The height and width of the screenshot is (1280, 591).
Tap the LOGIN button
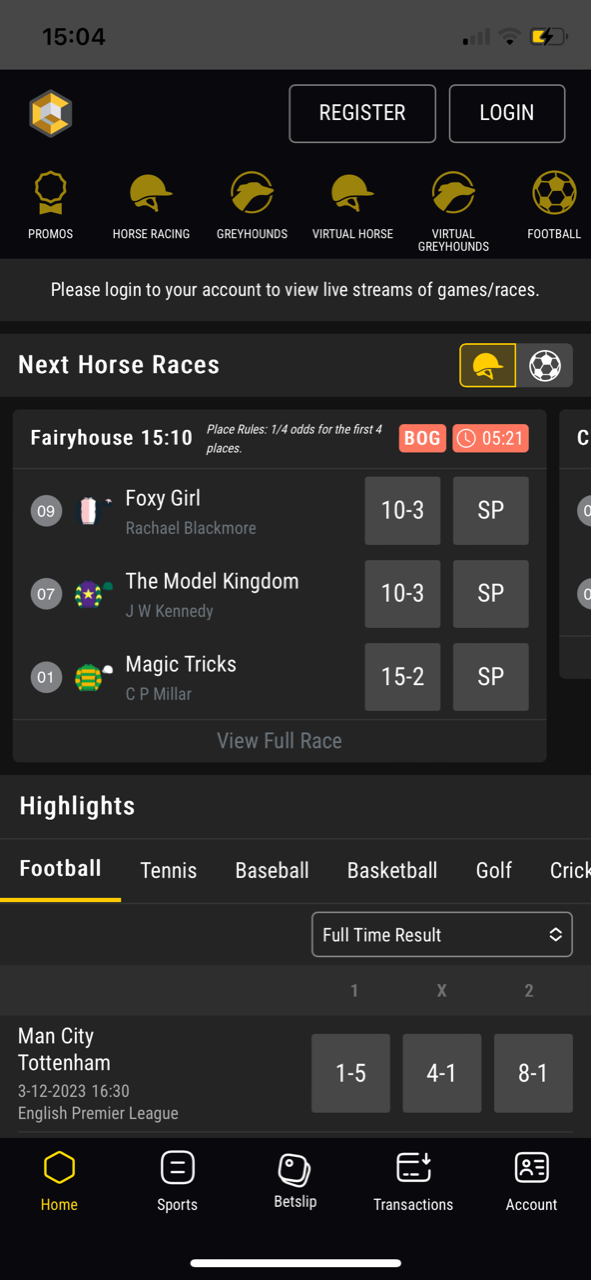(x=507, y=113)
